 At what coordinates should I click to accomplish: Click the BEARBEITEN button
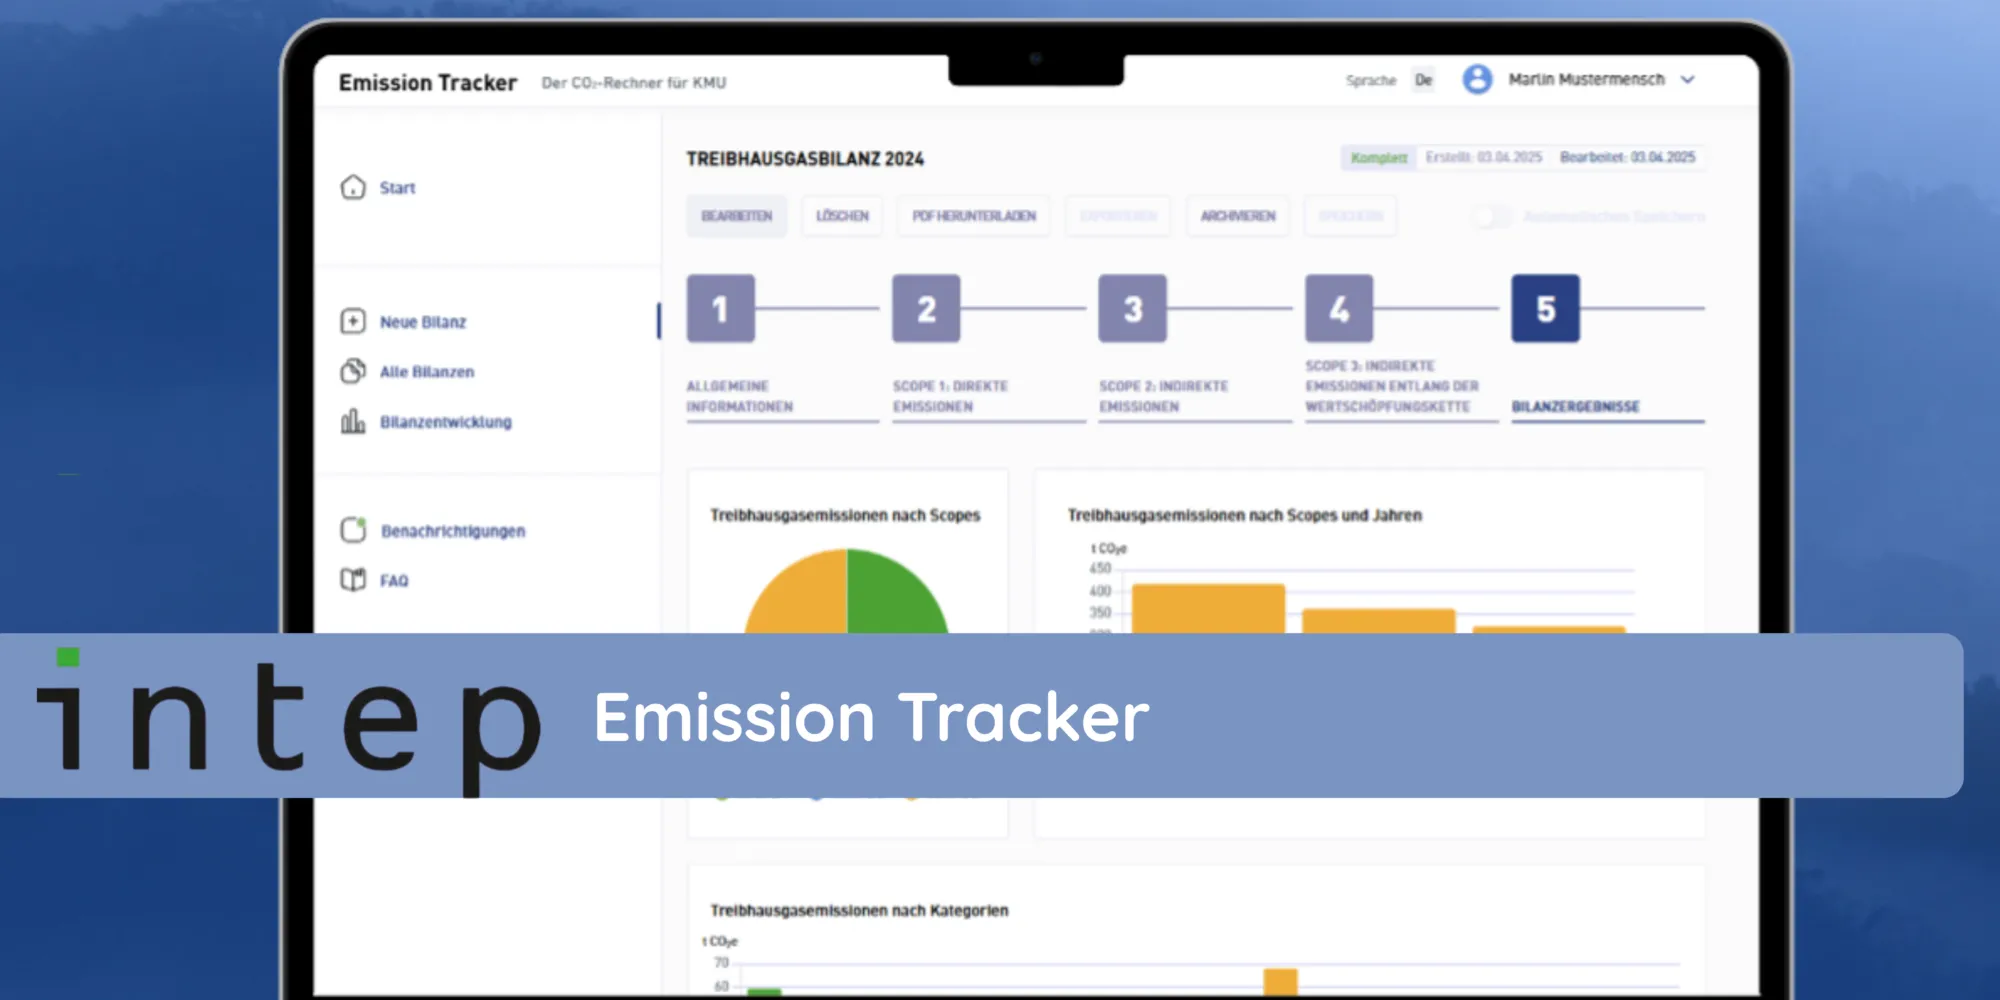tap(737, 216)
